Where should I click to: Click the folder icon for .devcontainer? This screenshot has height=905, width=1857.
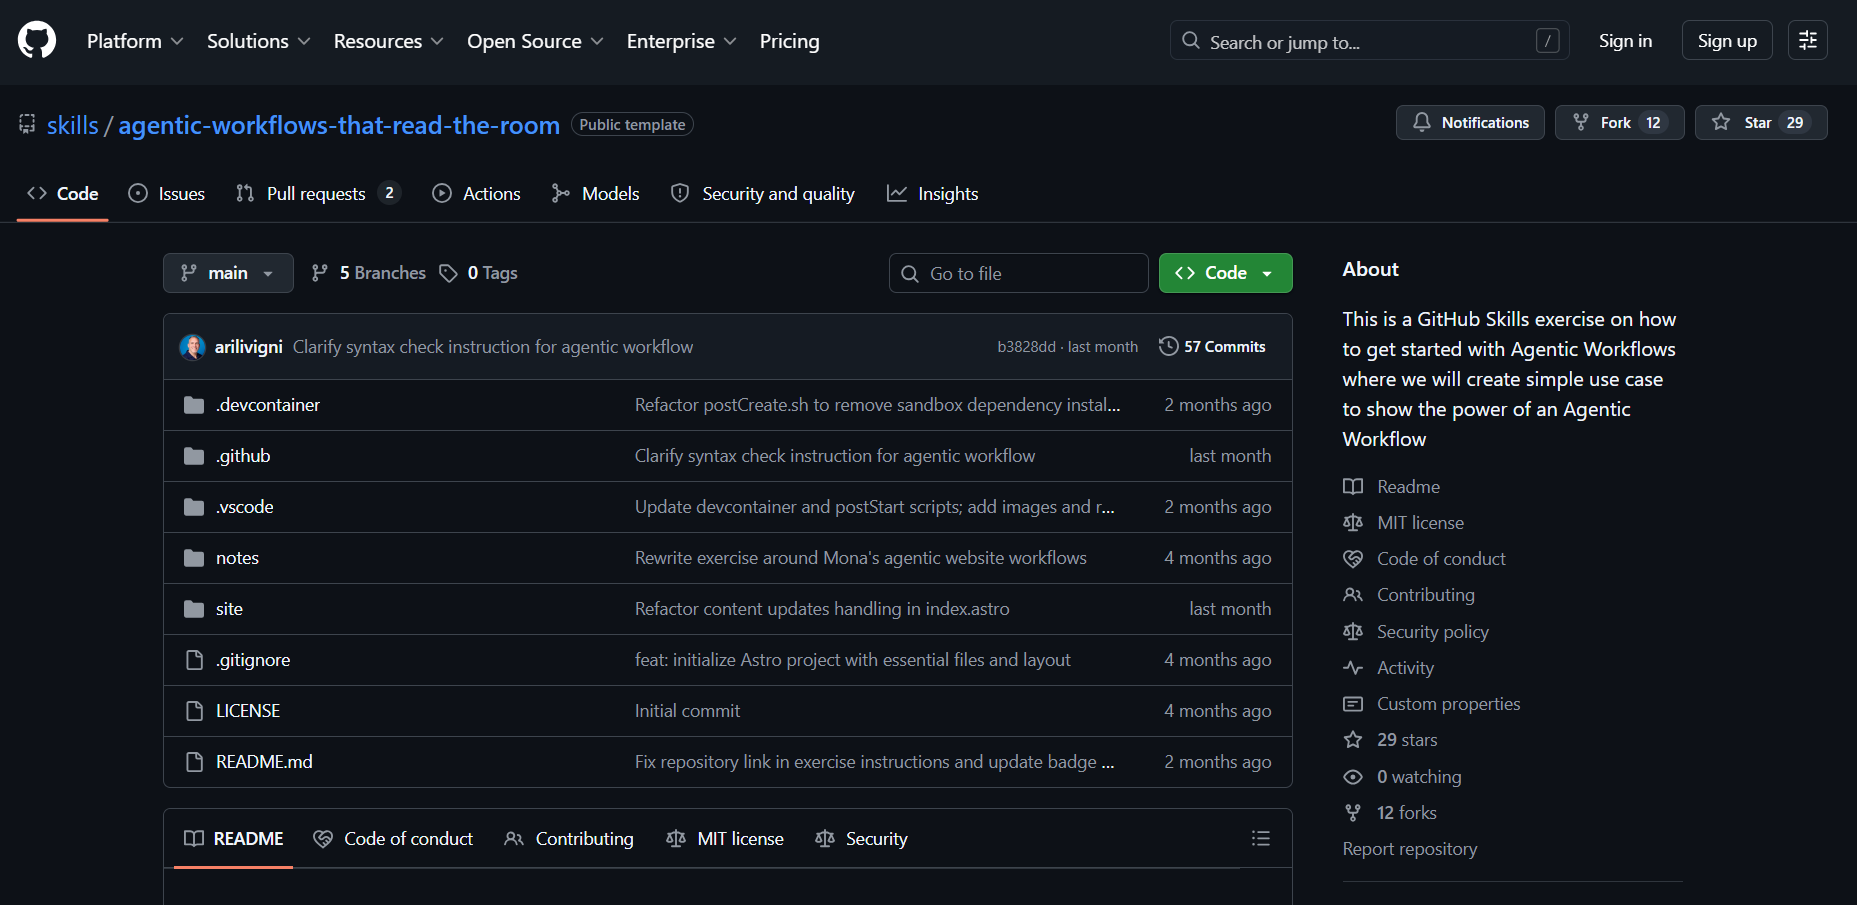(x=194, y=405)
